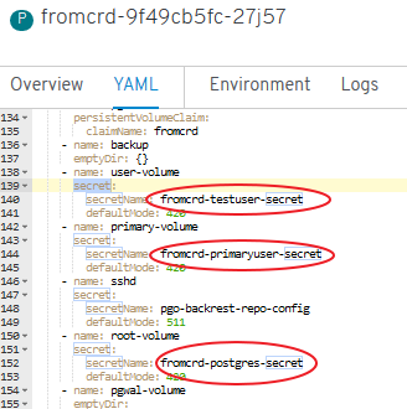Click 'secret:' on line 151
407x409 pixels.
[x=95, y=349]
